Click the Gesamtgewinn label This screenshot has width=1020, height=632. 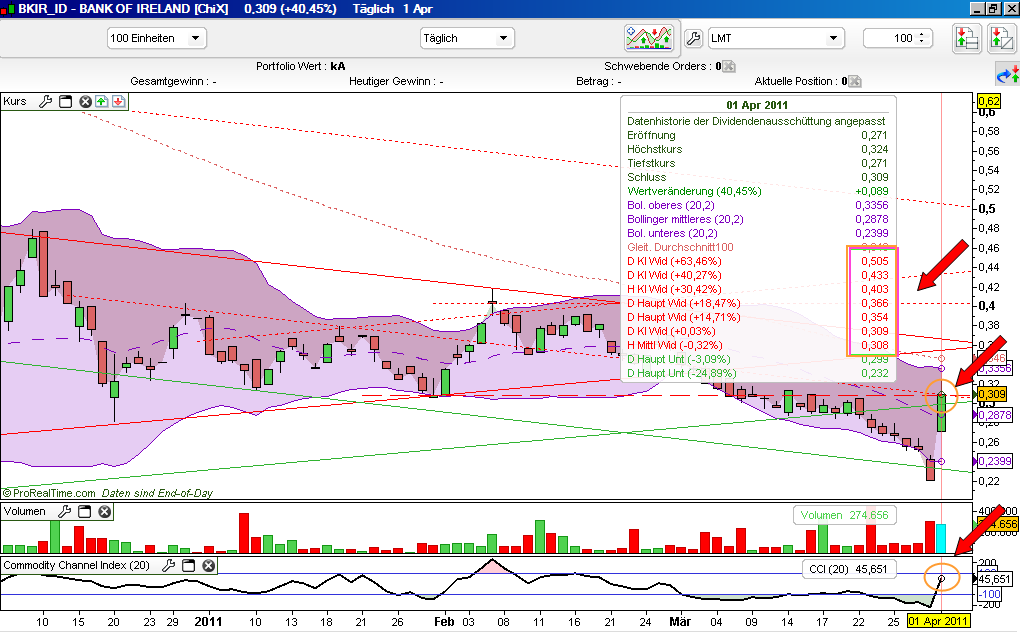coord(173,81)
